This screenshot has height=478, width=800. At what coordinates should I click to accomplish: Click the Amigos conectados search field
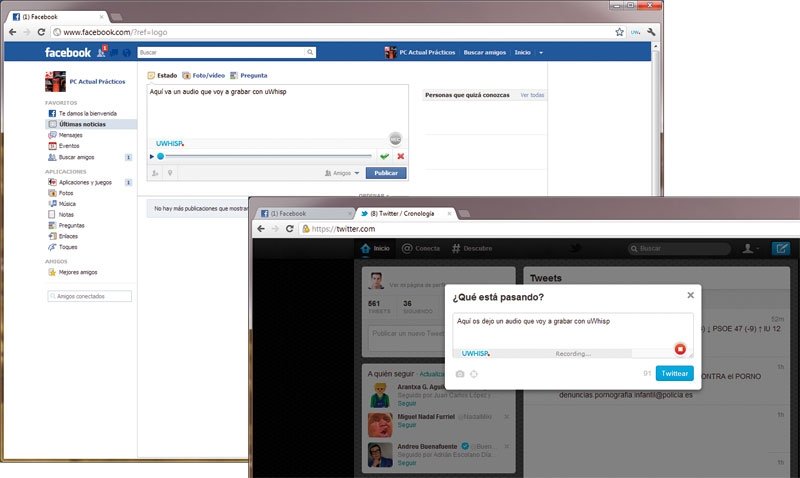(x=89, y=296)
